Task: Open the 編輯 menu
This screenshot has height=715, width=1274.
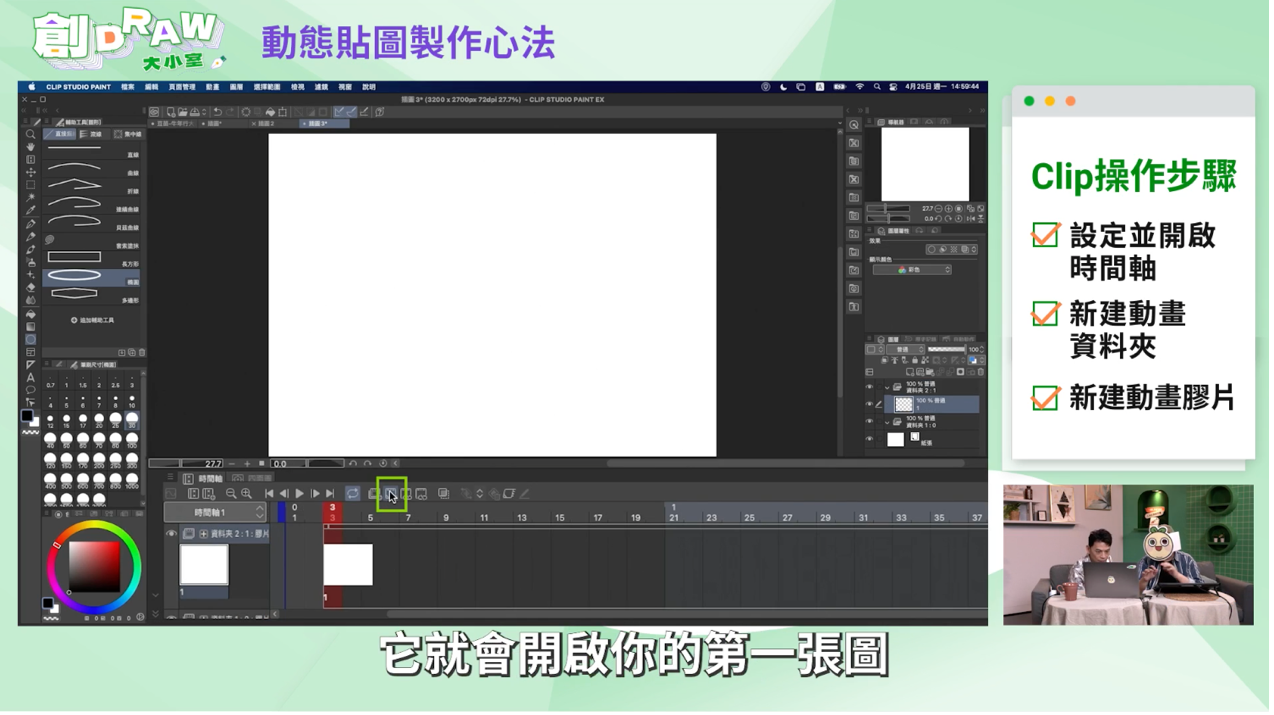Action: [x=152, y=87]
